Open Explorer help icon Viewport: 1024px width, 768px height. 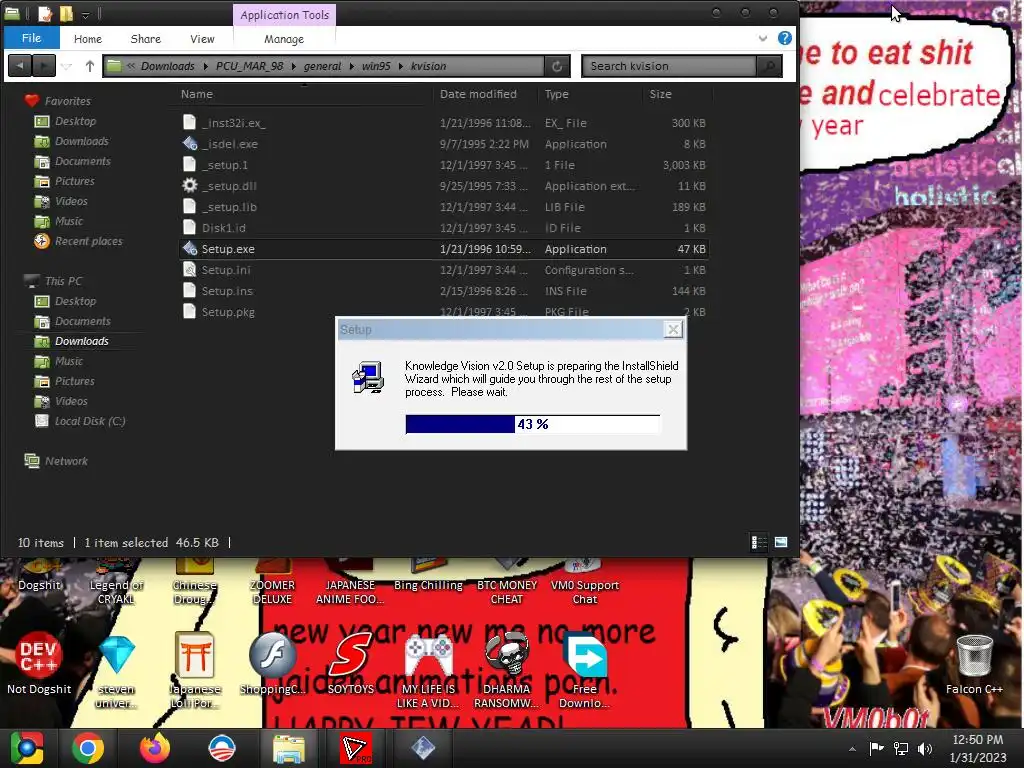[x=784, y=39]
